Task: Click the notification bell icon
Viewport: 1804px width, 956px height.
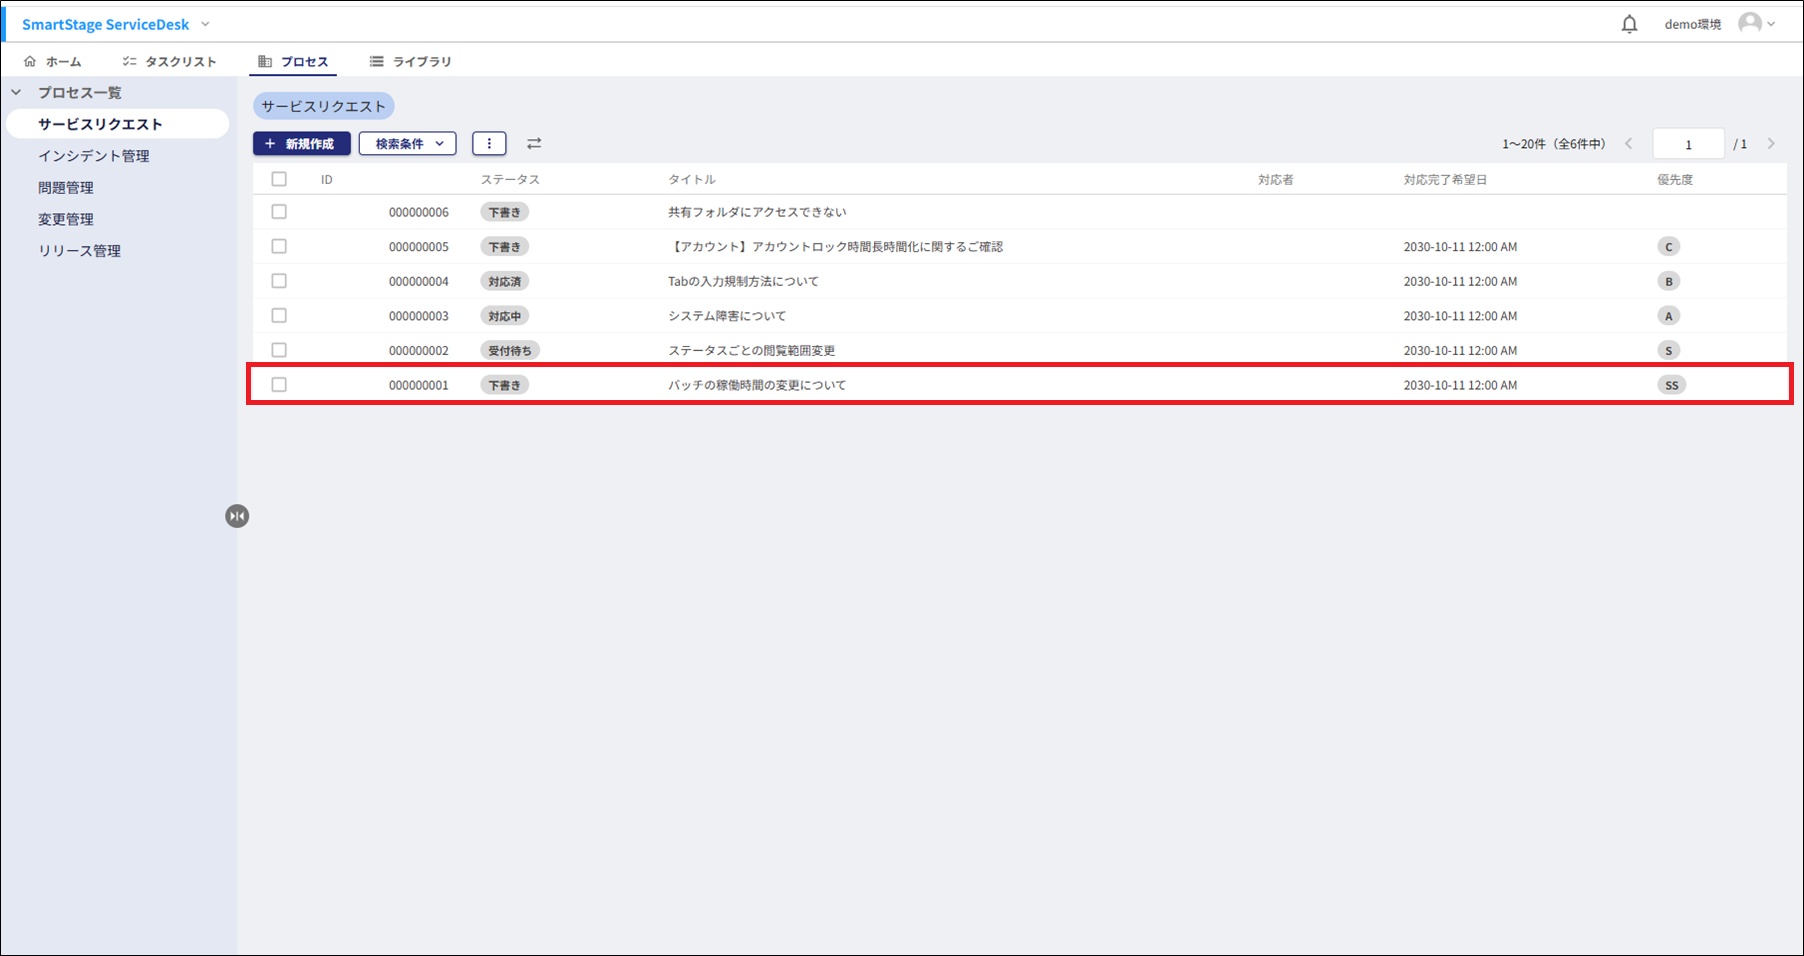Action: pyautogui.click(x=1629, y=24)
